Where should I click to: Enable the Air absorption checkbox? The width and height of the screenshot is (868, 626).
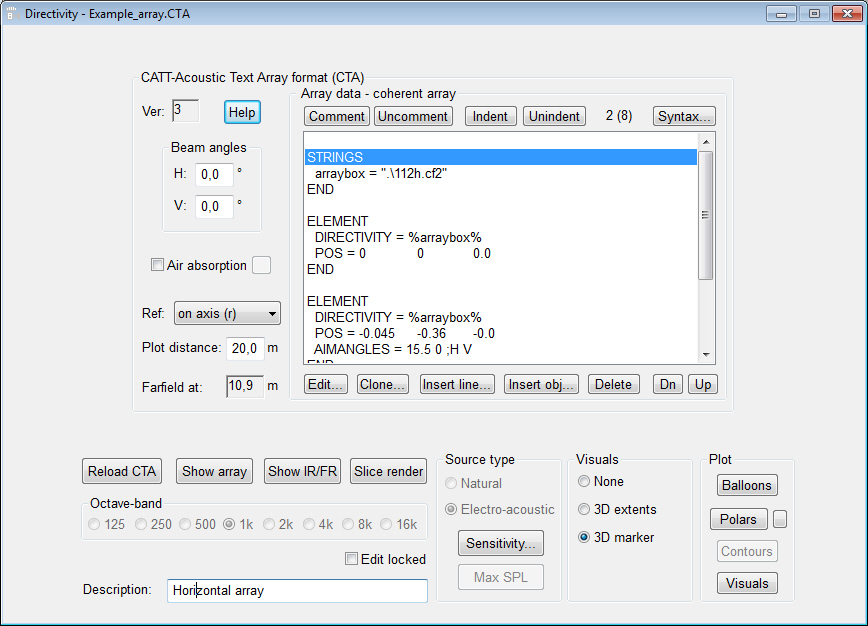pyautogui.click(x=157, y=265)
